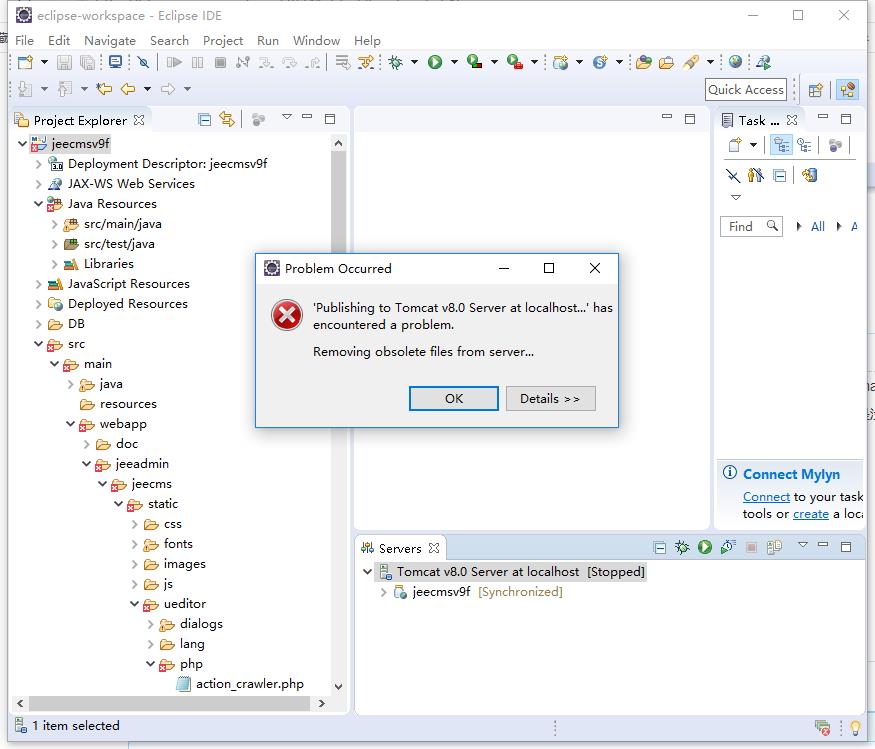Minimize the Servers view panel
875x749 pixels.
823,544
